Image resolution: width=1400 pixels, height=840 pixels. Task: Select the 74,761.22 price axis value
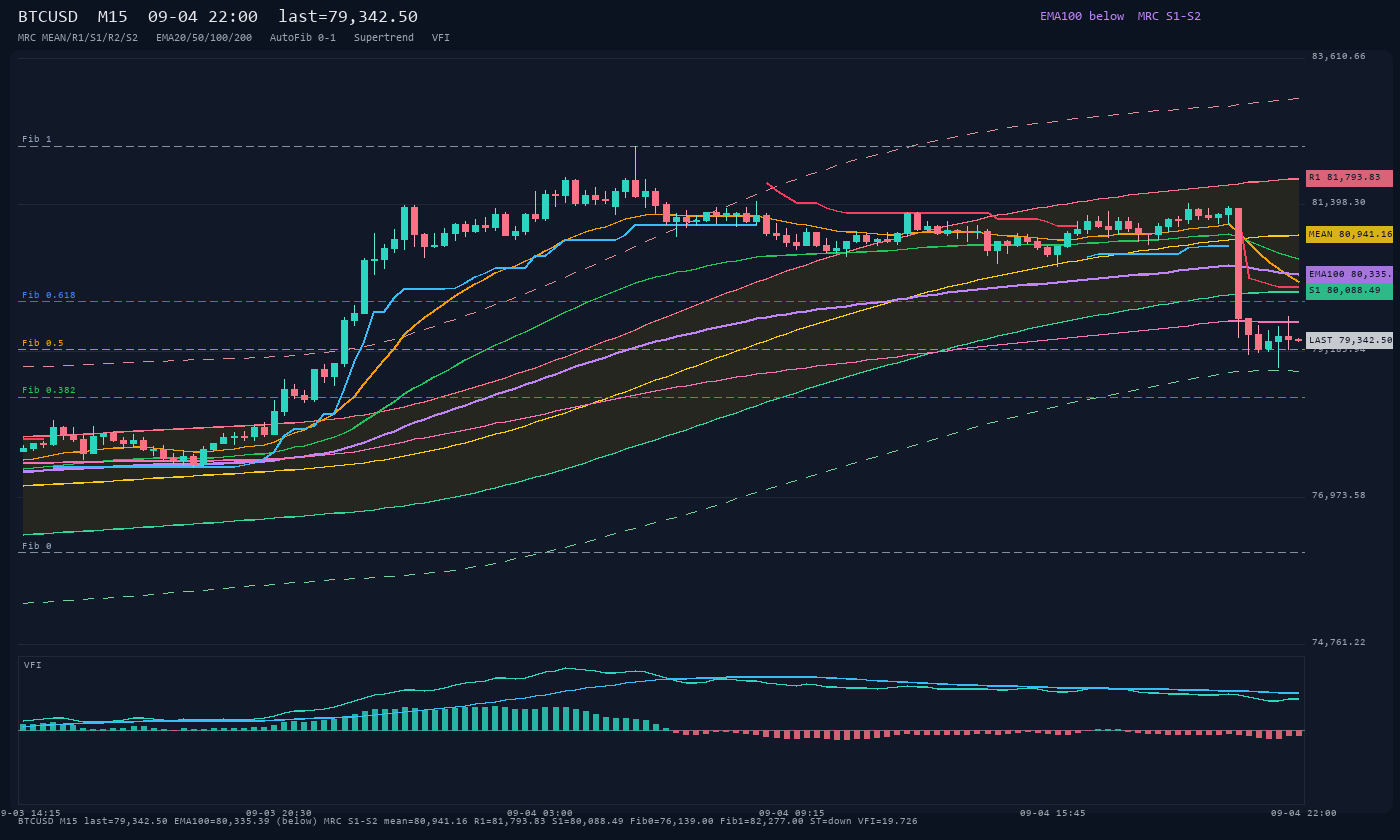(x=1338, y=642)
